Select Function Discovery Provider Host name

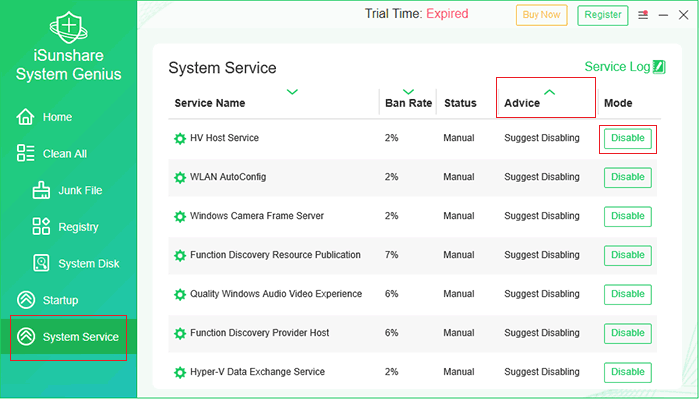(x=259, y=333)
